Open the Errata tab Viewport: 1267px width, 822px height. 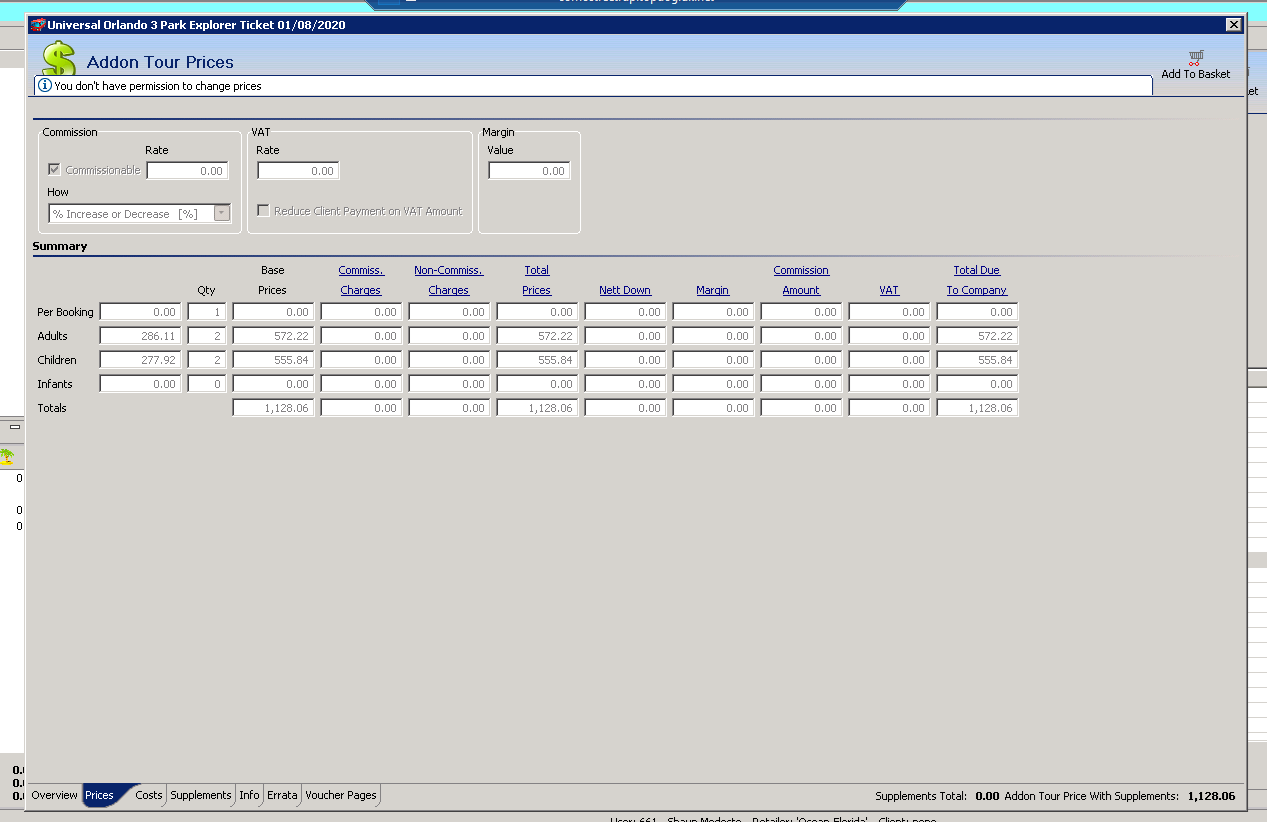point(282,795)
